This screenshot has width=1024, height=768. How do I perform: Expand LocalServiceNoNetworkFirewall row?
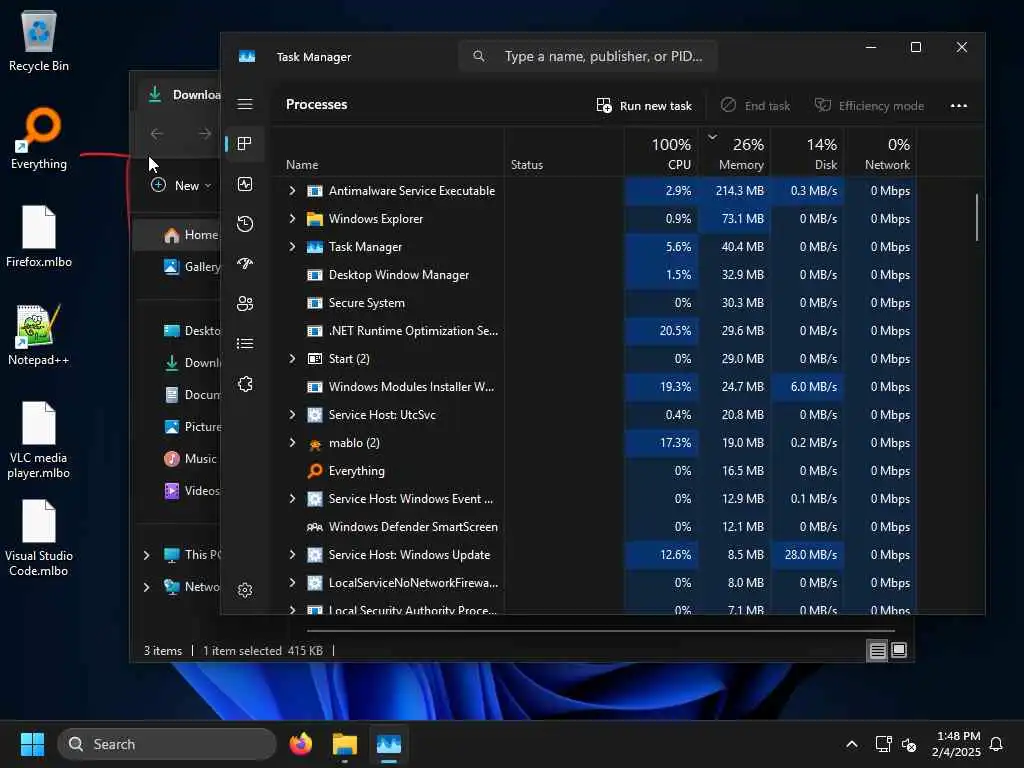(292, 583)
